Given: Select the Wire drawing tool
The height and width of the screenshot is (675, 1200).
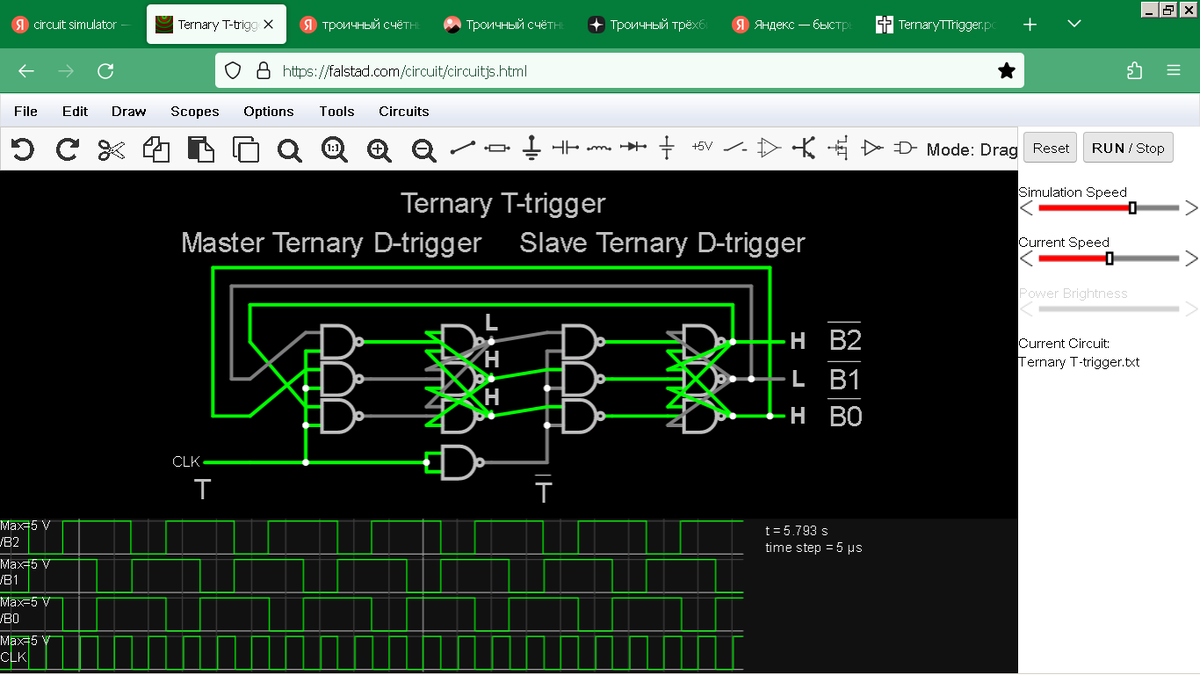Looking at the screenshot, I should tap(462, 148).
